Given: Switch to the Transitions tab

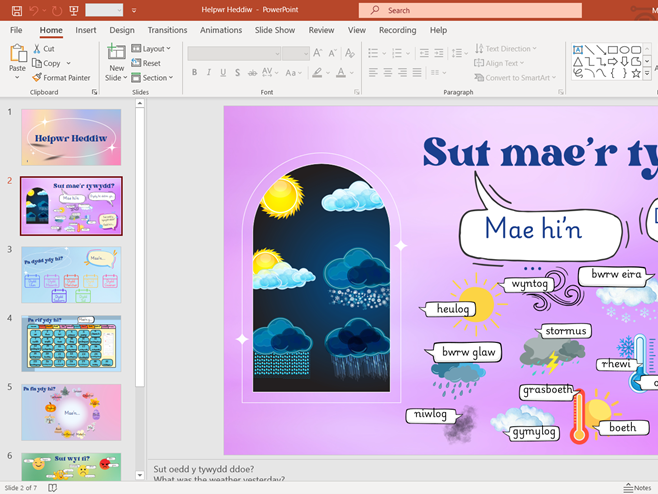Looking at the screenshot, I should [167, 30].
